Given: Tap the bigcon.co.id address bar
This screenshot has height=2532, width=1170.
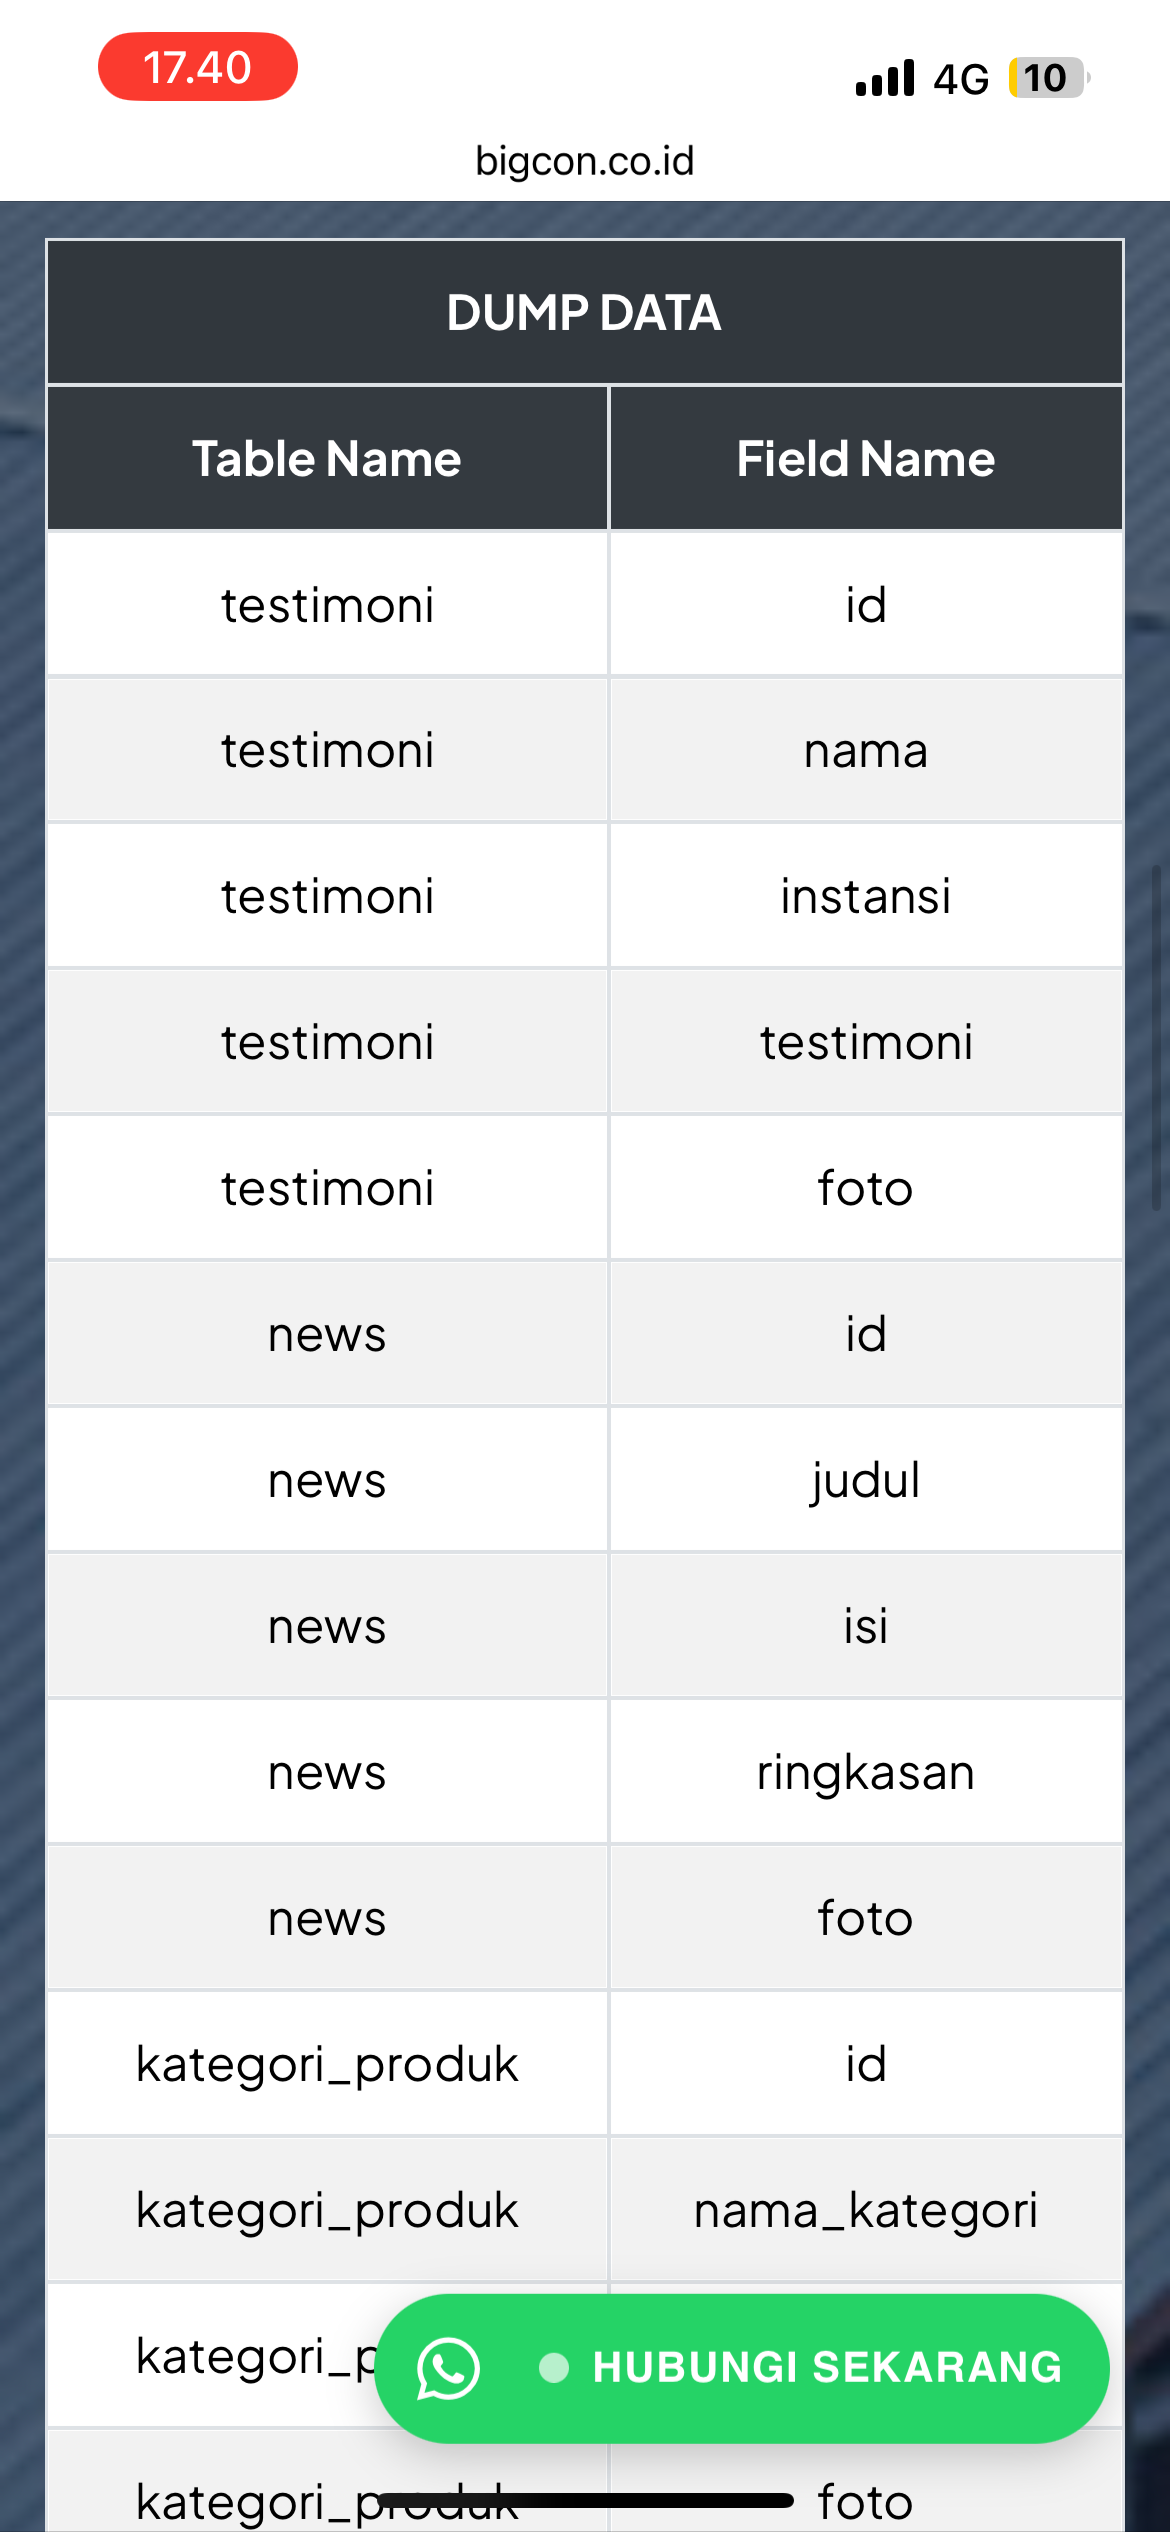Looking at the screenshot, I should 585,161.
